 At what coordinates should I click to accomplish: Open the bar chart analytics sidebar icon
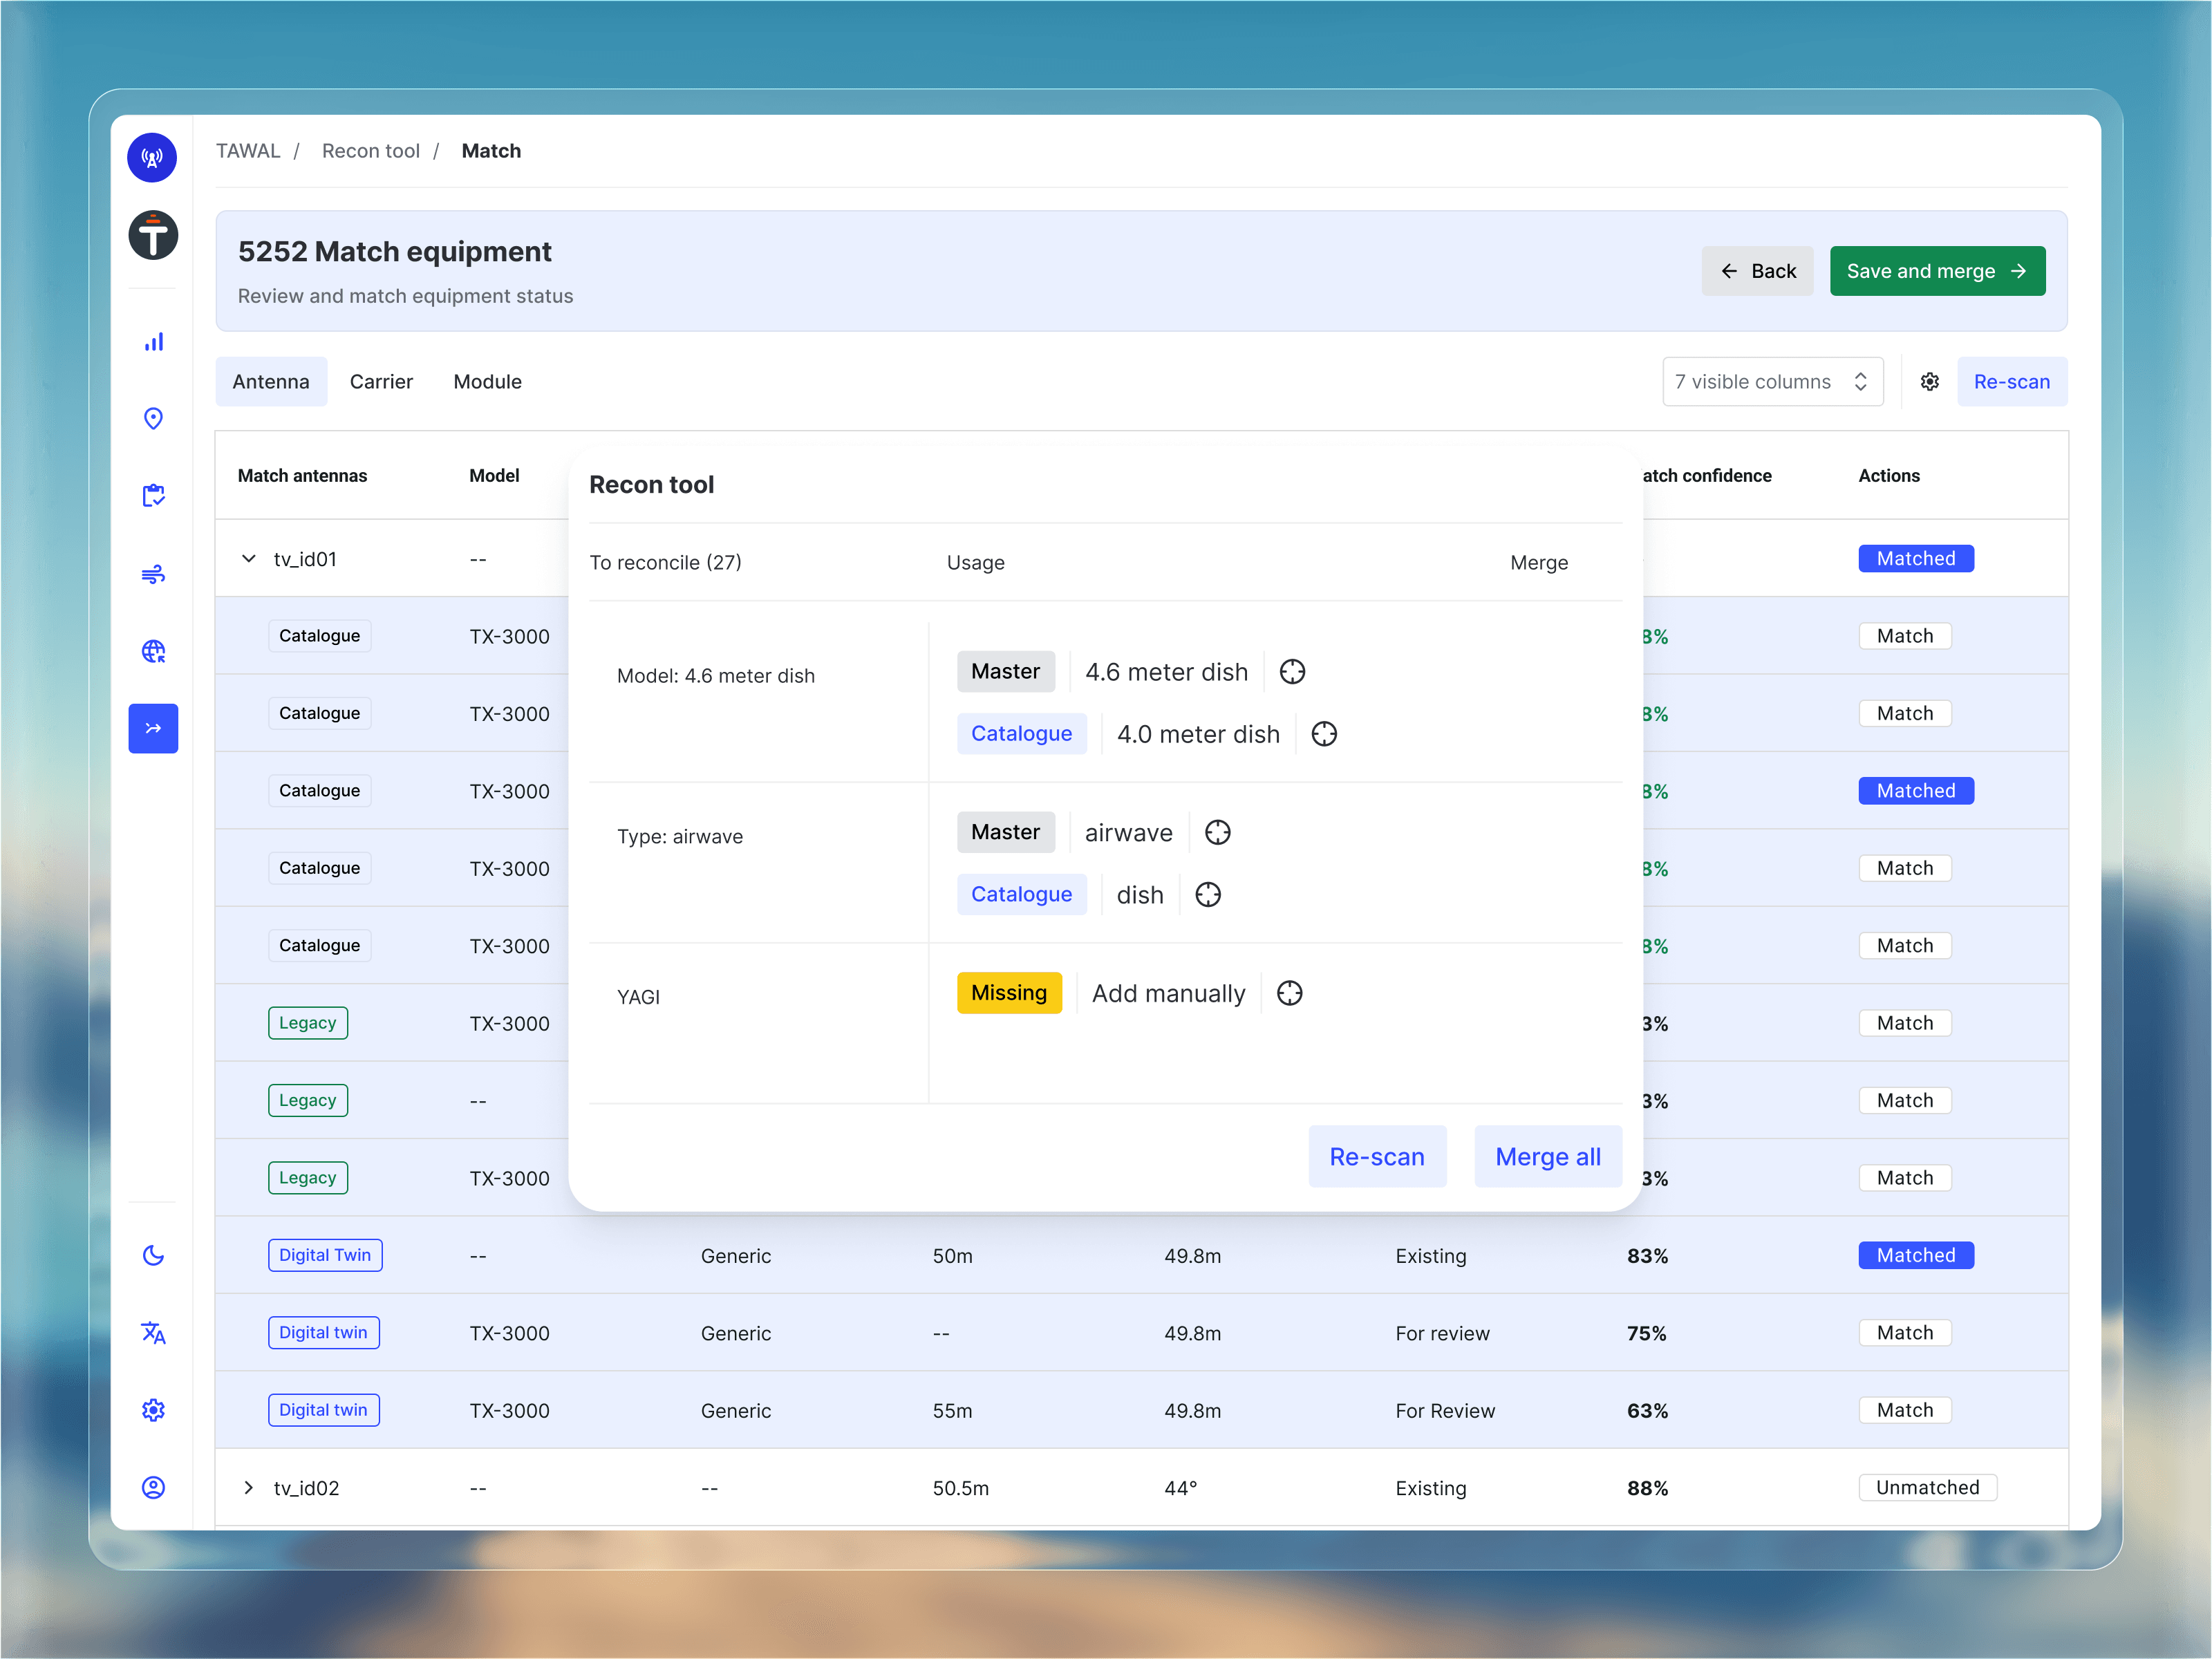pyautogui.click(x=153, y=342)
